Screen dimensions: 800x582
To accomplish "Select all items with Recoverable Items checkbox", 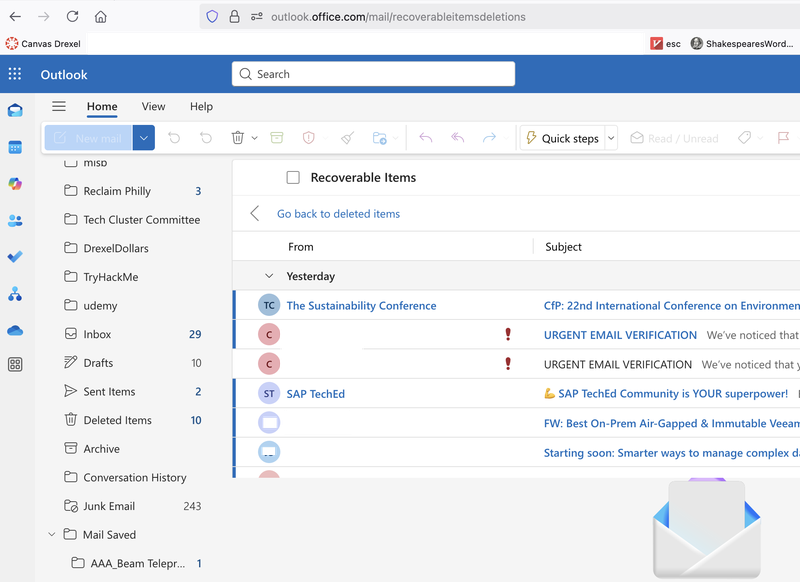I will point(293,178).
